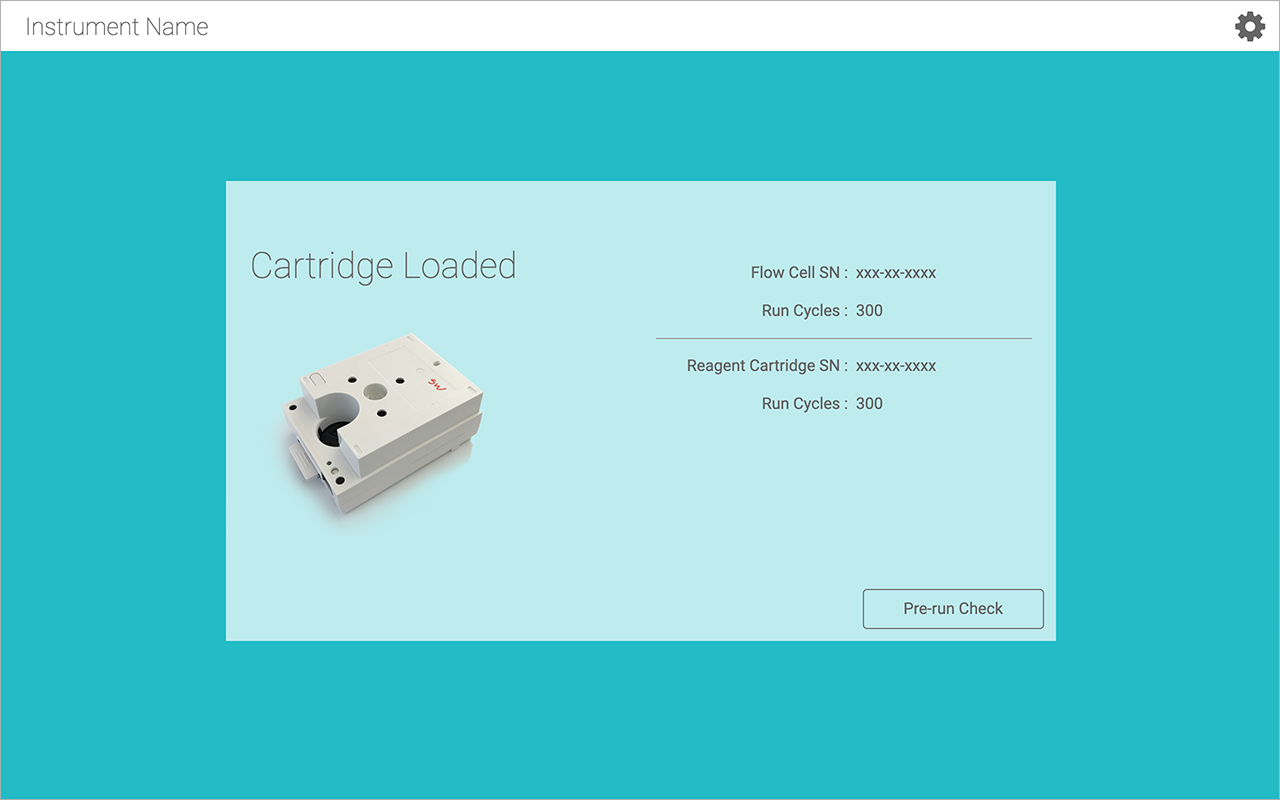Click the small round port on cartridge top
1280x800 pixels.
tap(375, 392)
